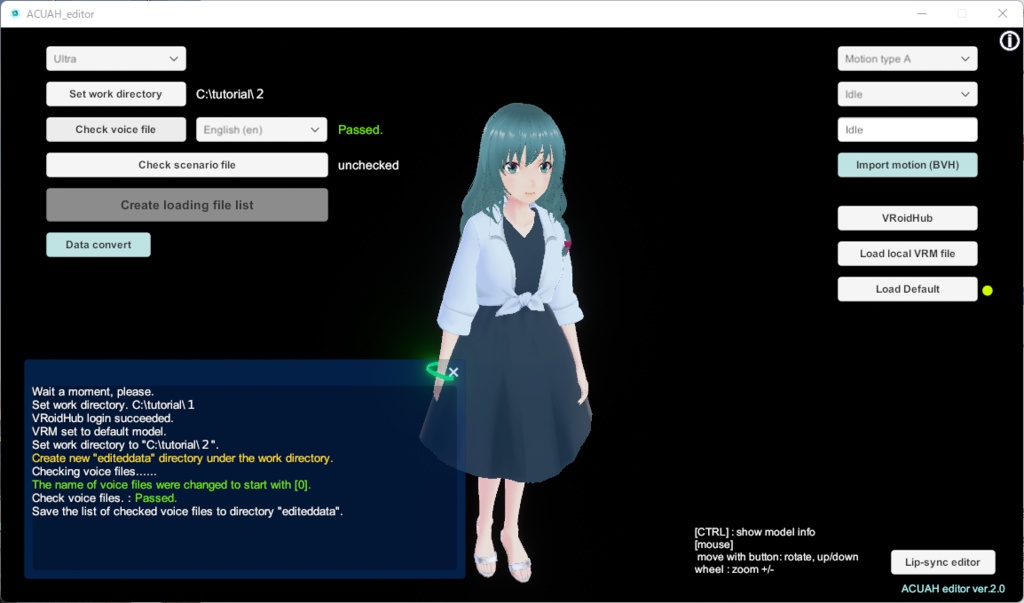Open the Ultra quality dropdown
Screen dimensions: 1024x603
pyautogui.click(x=115, y=58)
